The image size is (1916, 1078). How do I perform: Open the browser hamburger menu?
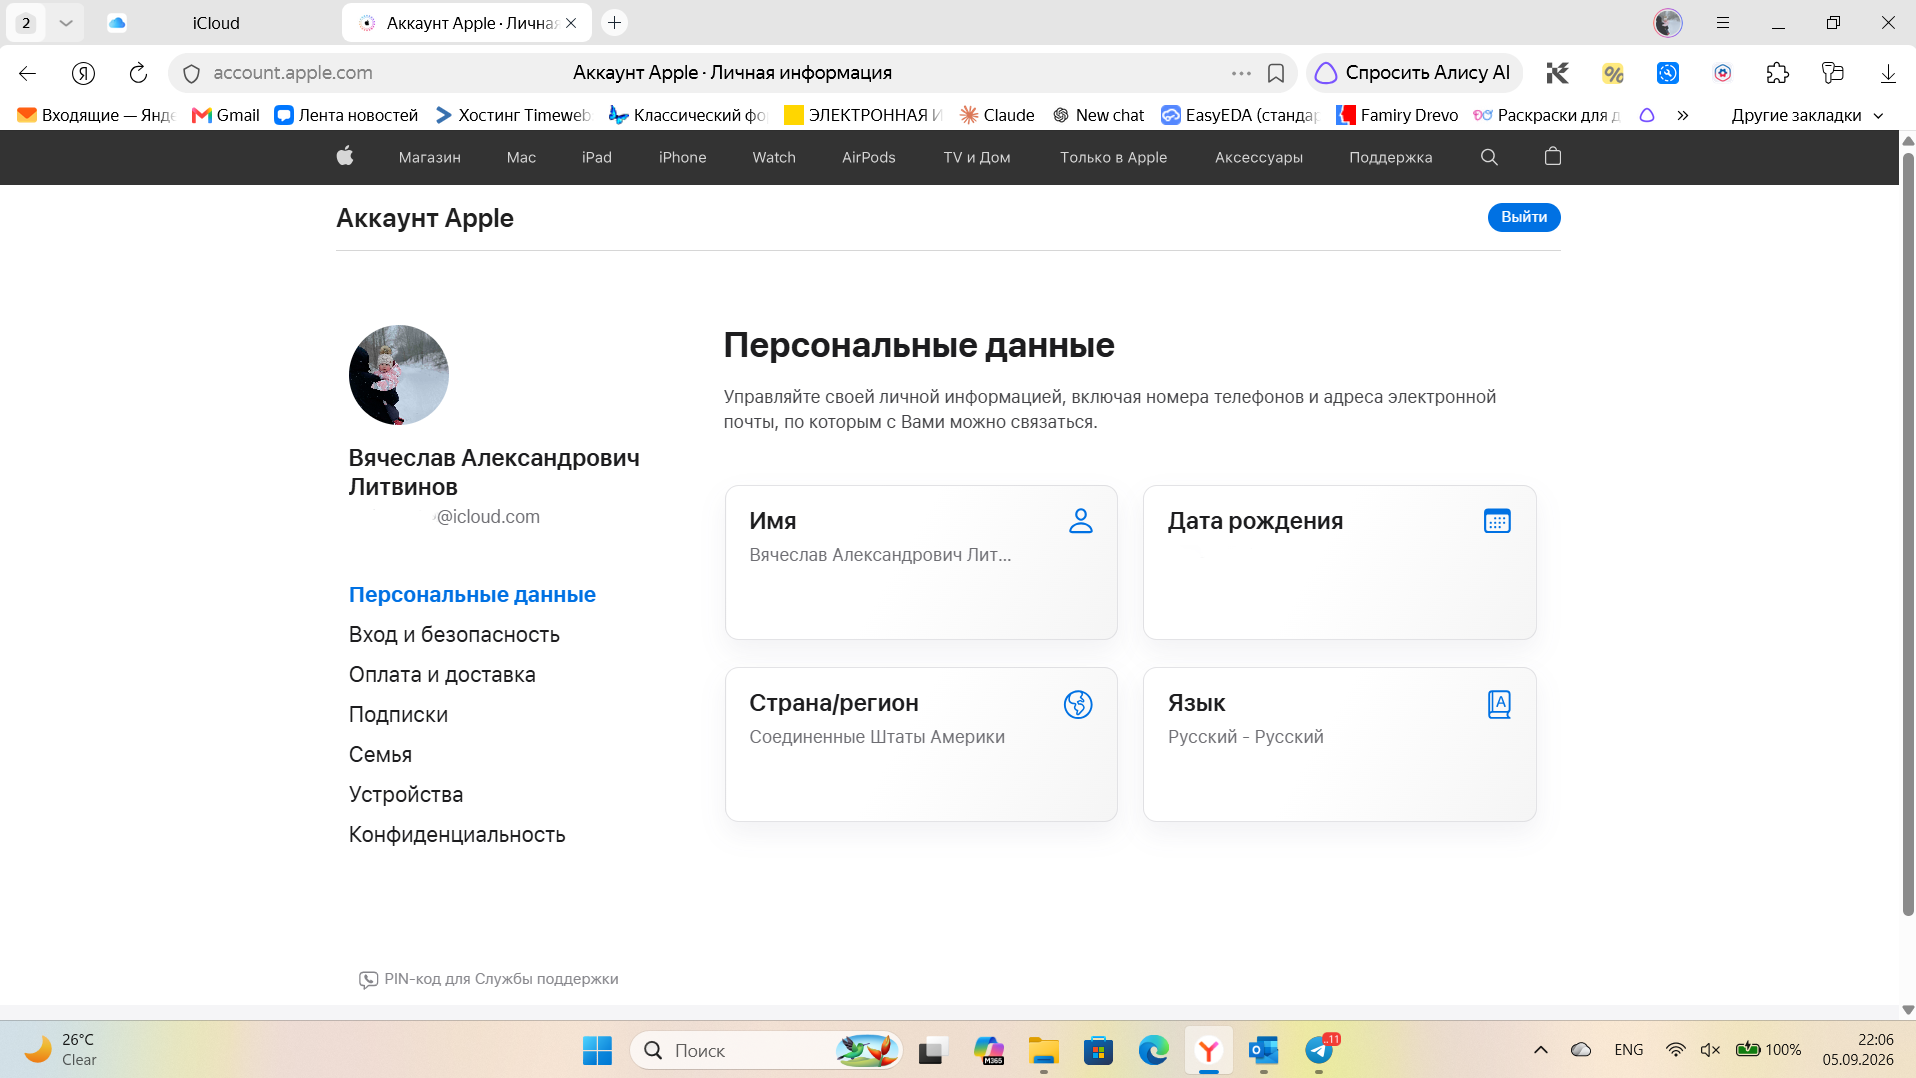1723,22
